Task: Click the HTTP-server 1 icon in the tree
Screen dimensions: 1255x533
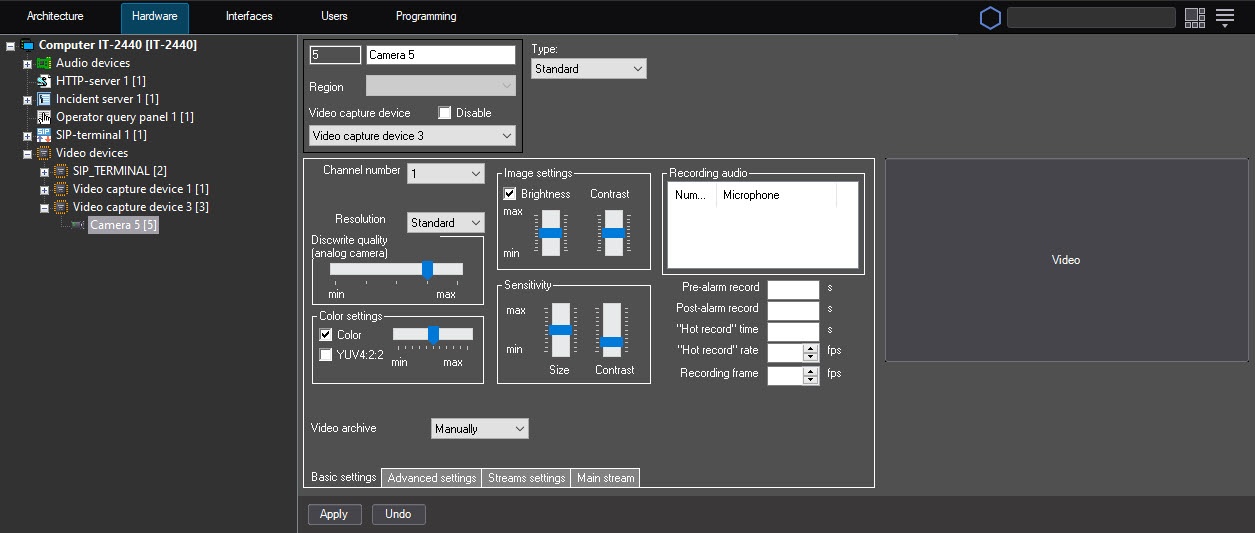Action: (44, 81)
